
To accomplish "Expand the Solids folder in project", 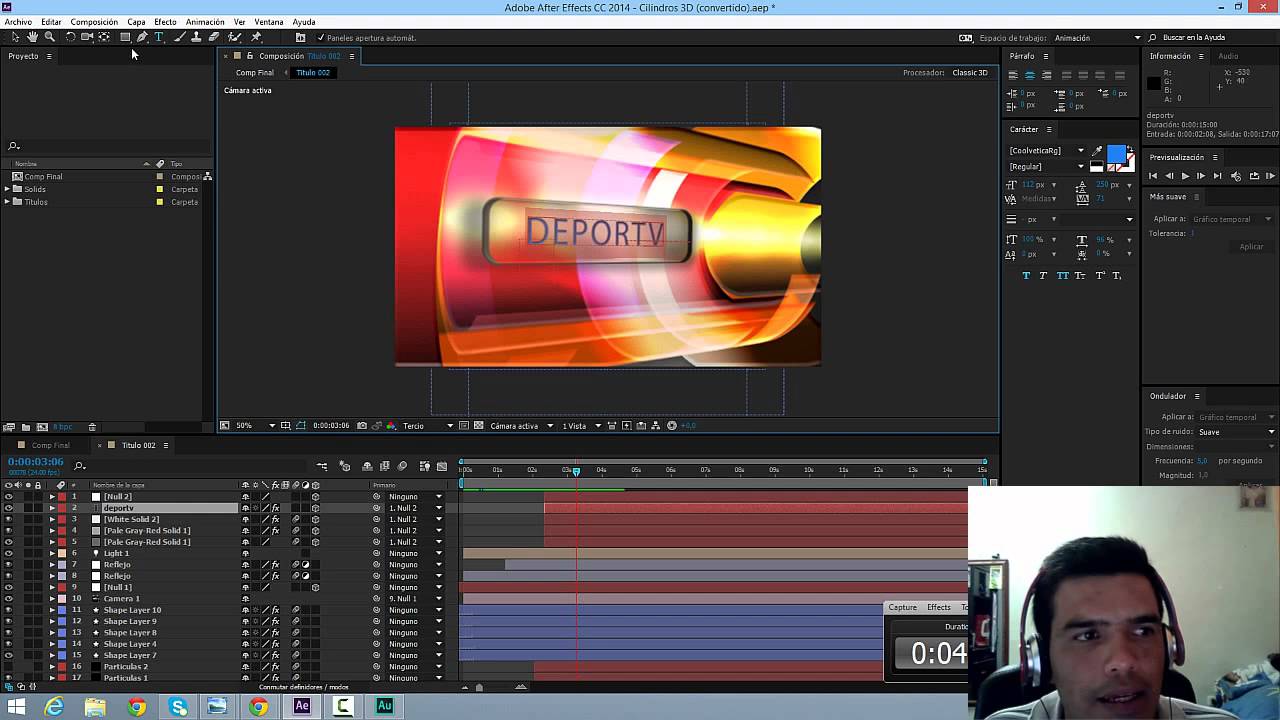I will (x=7, y=189).
